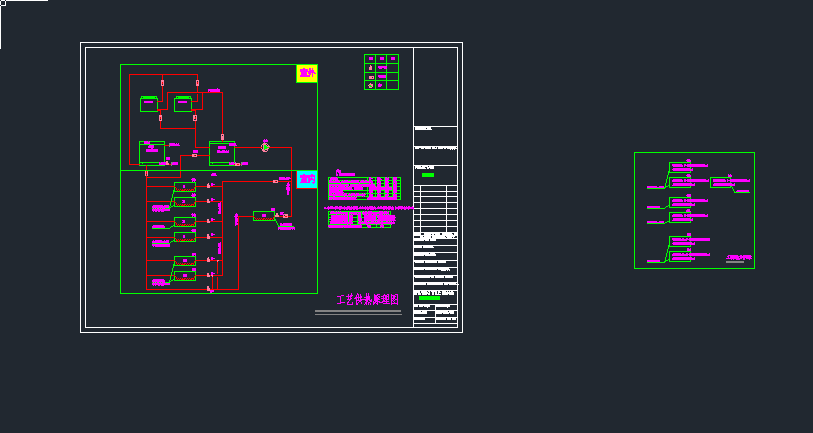Click the gray double underline below the title

pos(363,312)
